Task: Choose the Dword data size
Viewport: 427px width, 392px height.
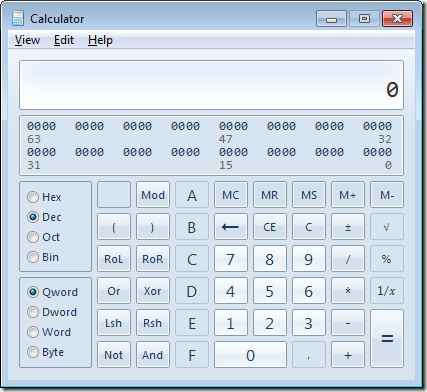Action: pyautogui.click(x=52, y=312)
